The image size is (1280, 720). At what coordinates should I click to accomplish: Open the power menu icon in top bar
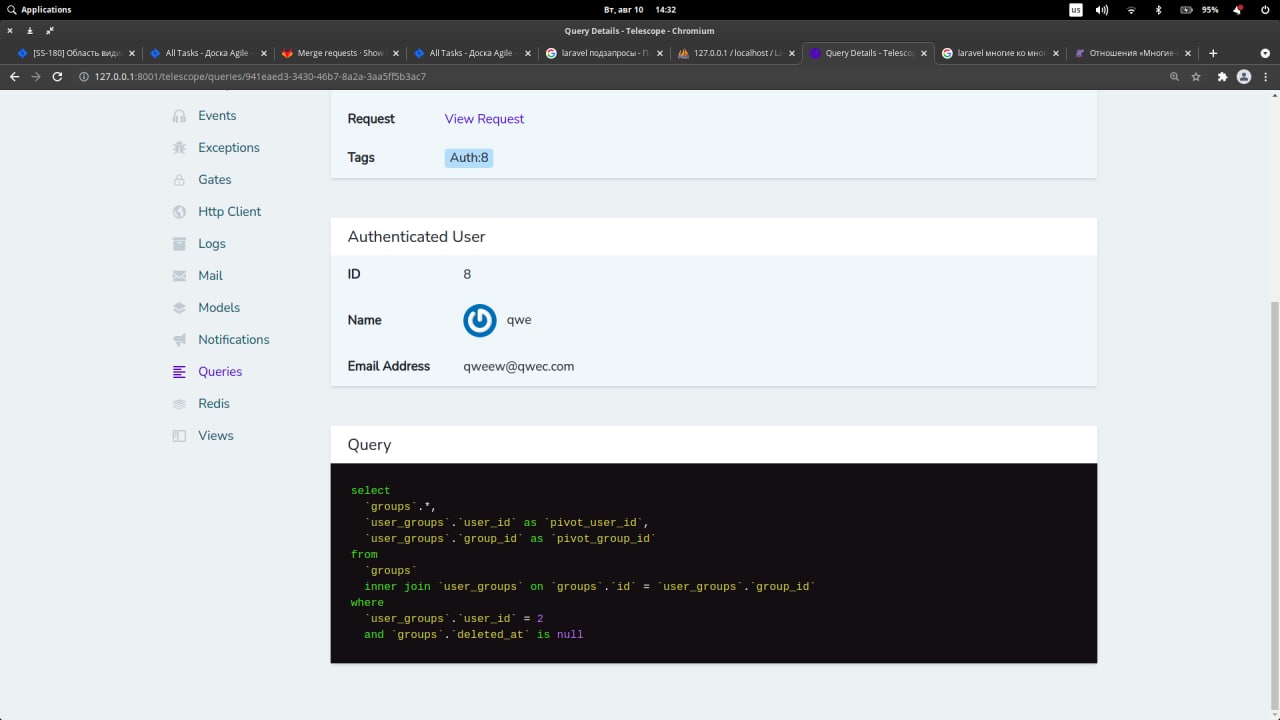tap(1265, 10)
